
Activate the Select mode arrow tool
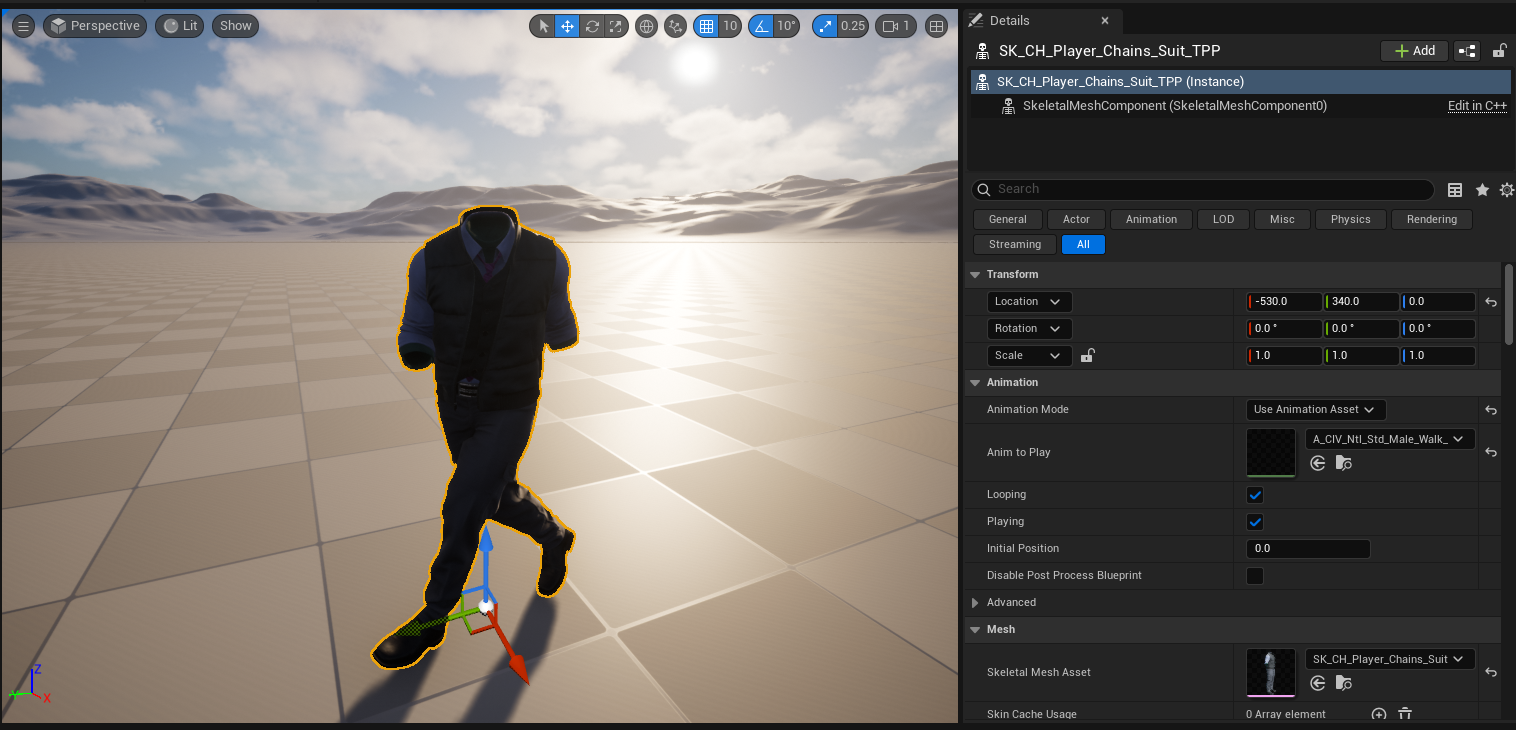point(543,26)
